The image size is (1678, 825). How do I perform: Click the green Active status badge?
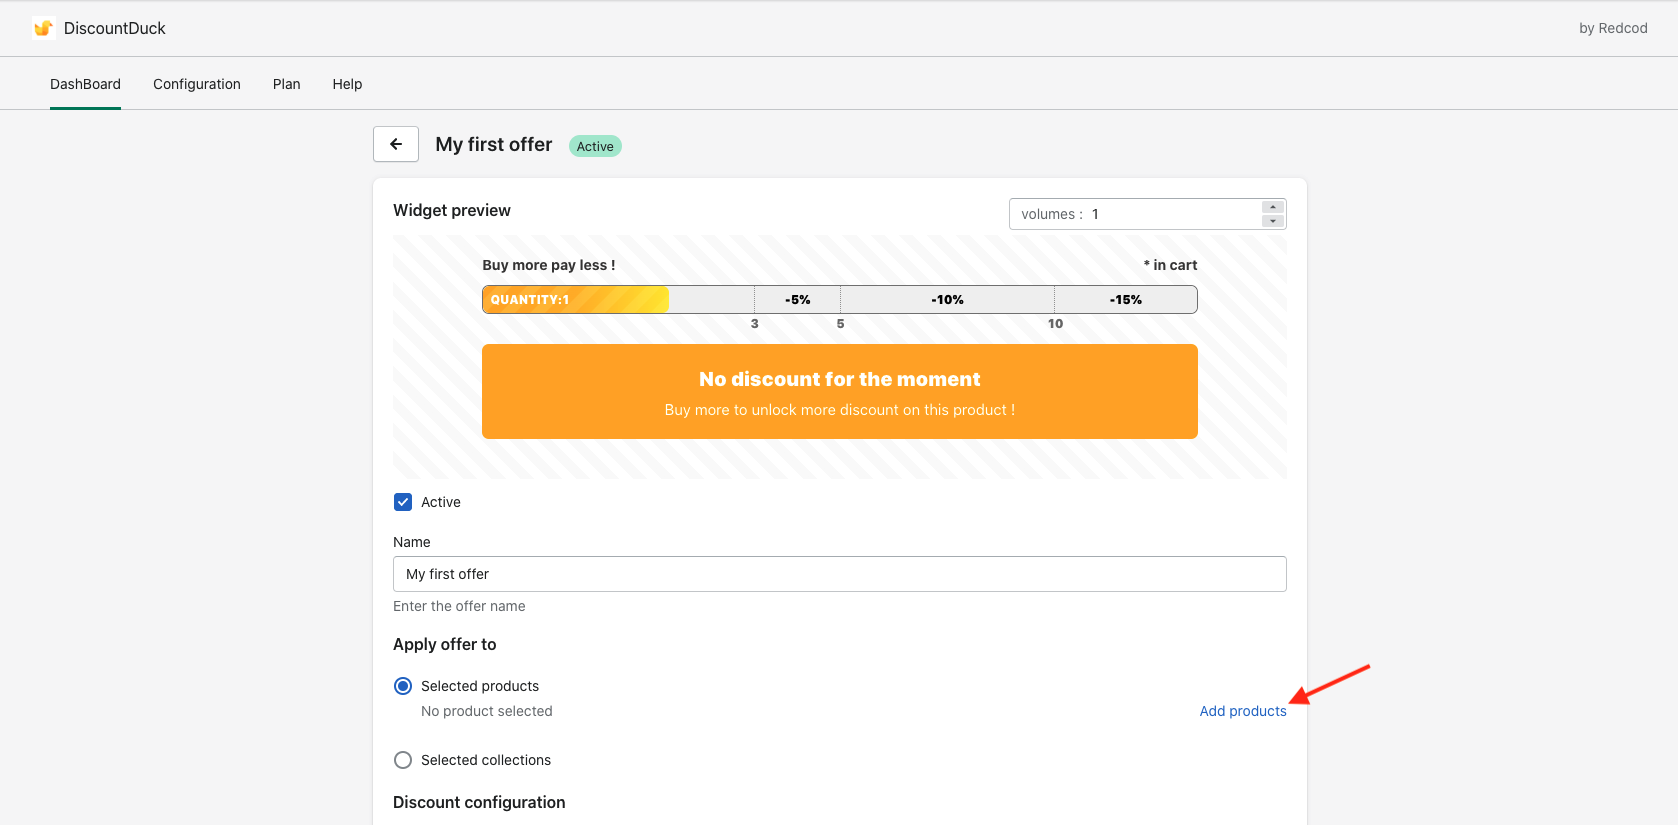tap(595, 146)
